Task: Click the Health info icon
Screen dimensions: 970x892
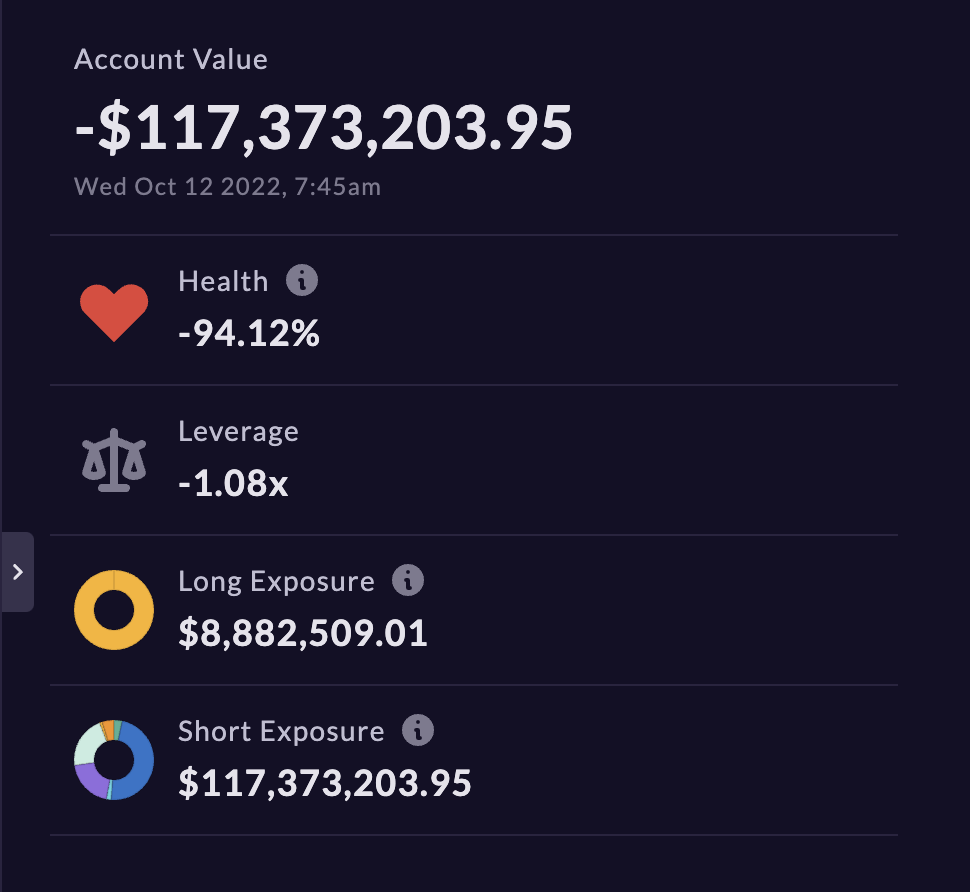Action: coord(302,280)
